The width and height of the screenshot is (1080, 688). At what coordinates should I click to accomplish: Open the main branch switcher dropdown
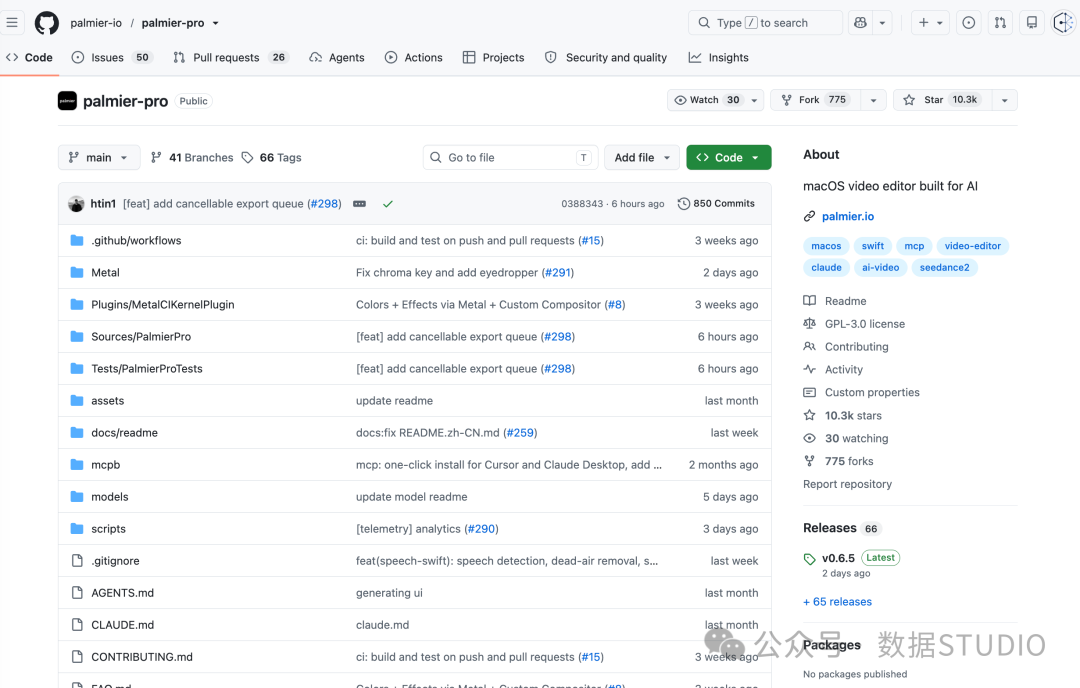pos(99,158)
